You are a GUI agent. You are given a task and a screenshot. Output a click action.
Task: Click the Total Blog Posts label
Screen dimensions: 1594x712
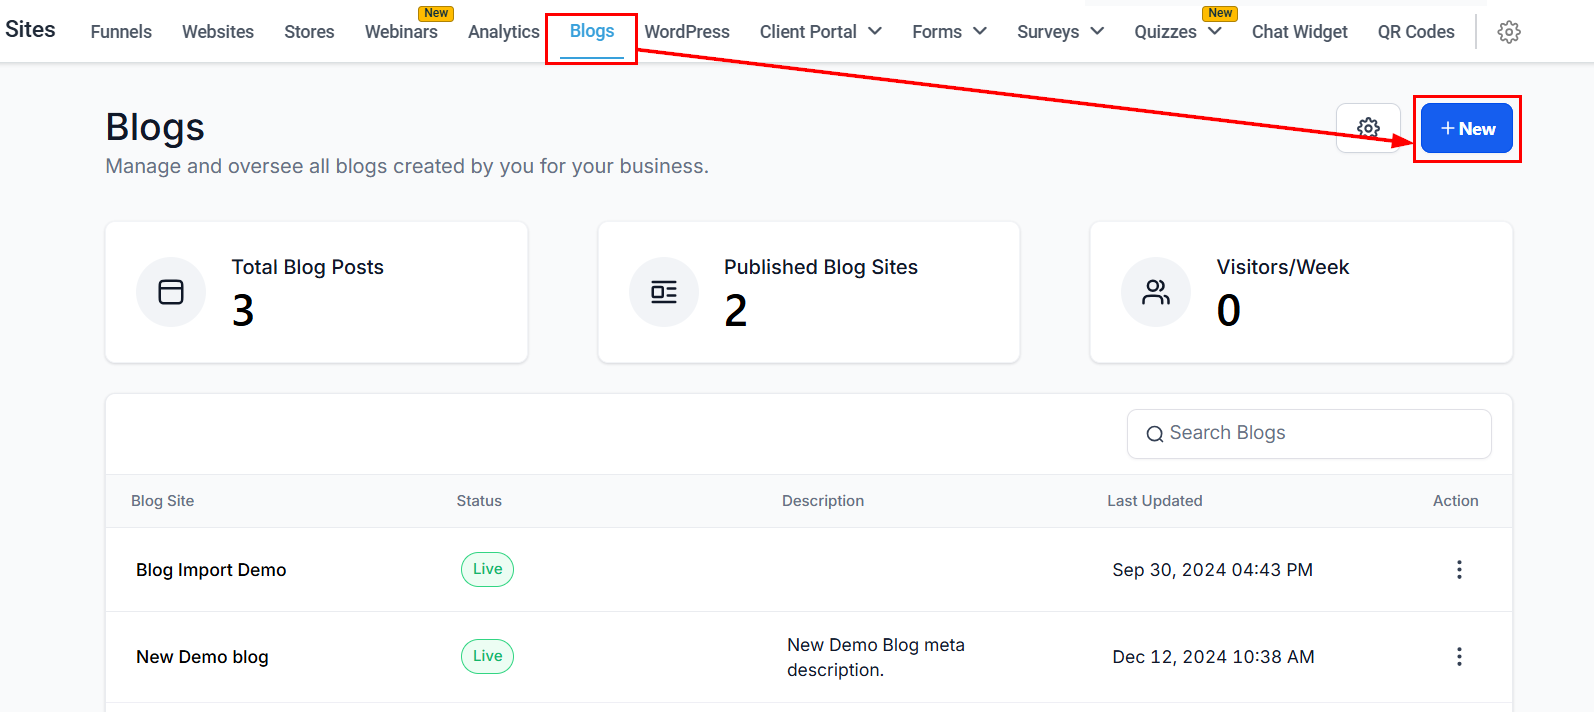coord(308,267)
